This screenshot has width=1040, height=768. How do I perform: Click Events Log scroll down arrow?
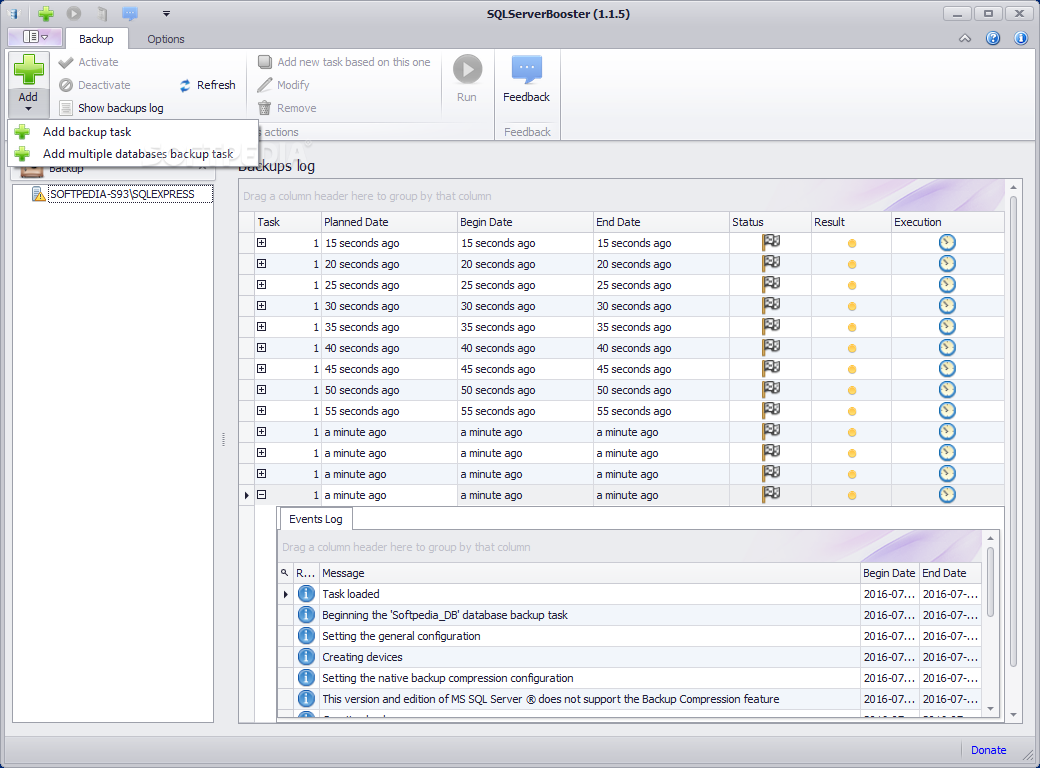tap(990, 709)
